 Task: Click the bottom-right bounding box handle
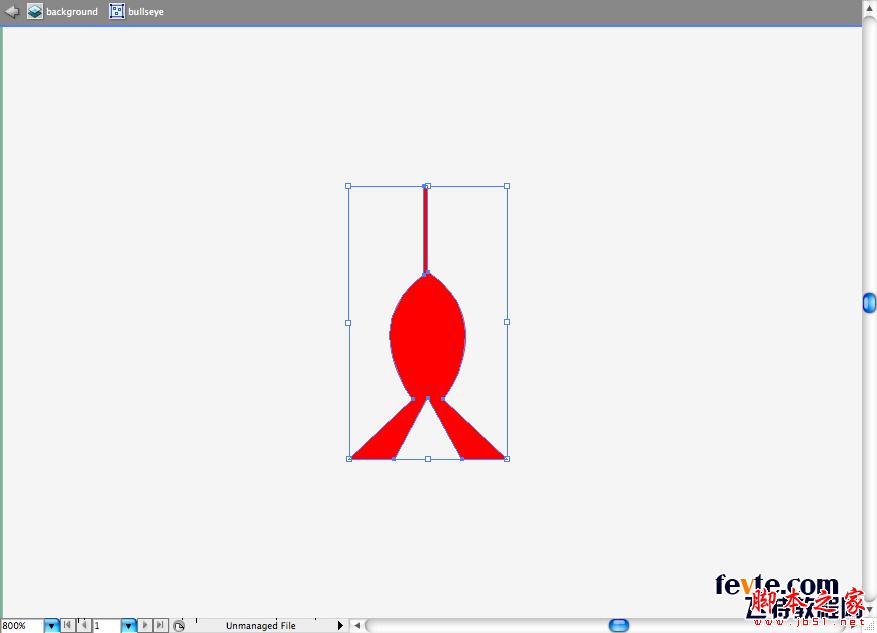[507, 459]
